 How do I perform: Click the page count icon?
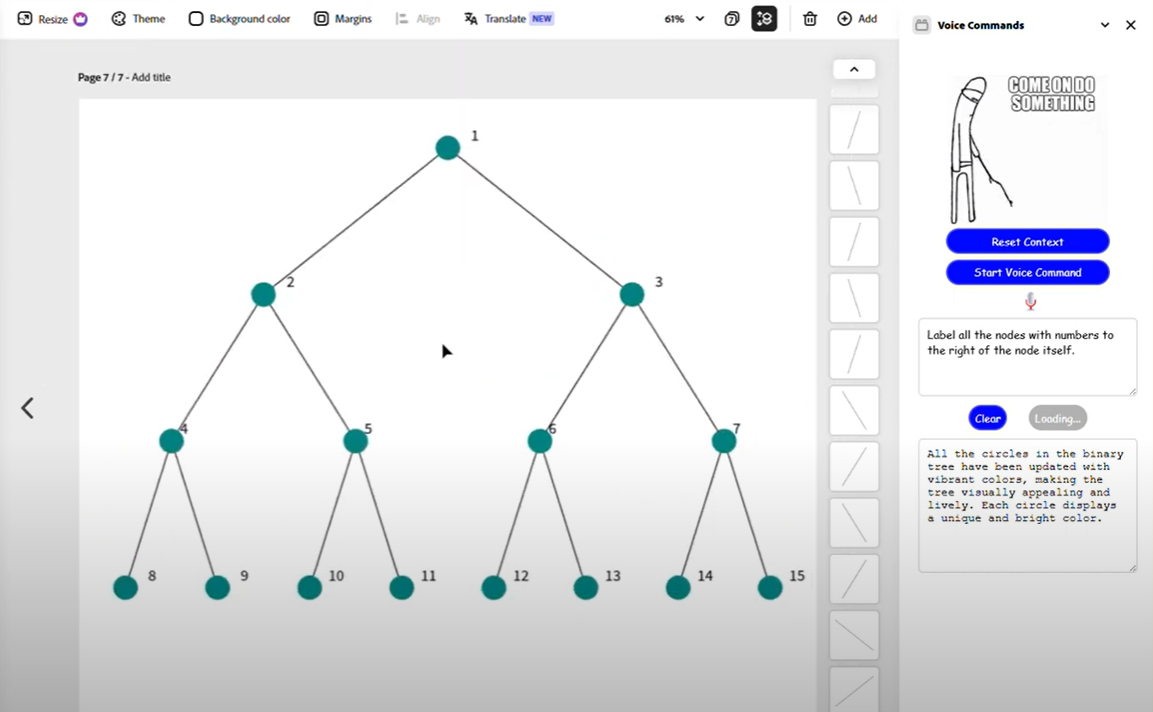coord(732,18)
